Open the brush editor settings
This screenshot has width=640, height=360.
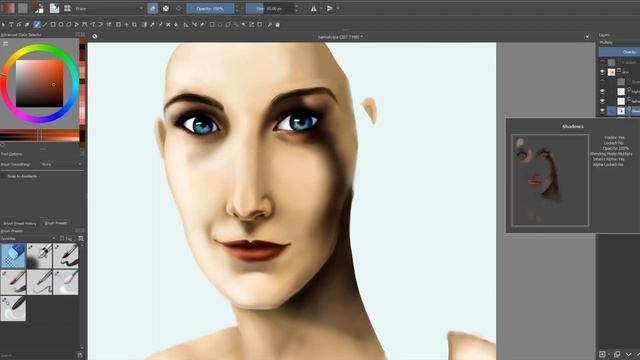pos(54,8)
